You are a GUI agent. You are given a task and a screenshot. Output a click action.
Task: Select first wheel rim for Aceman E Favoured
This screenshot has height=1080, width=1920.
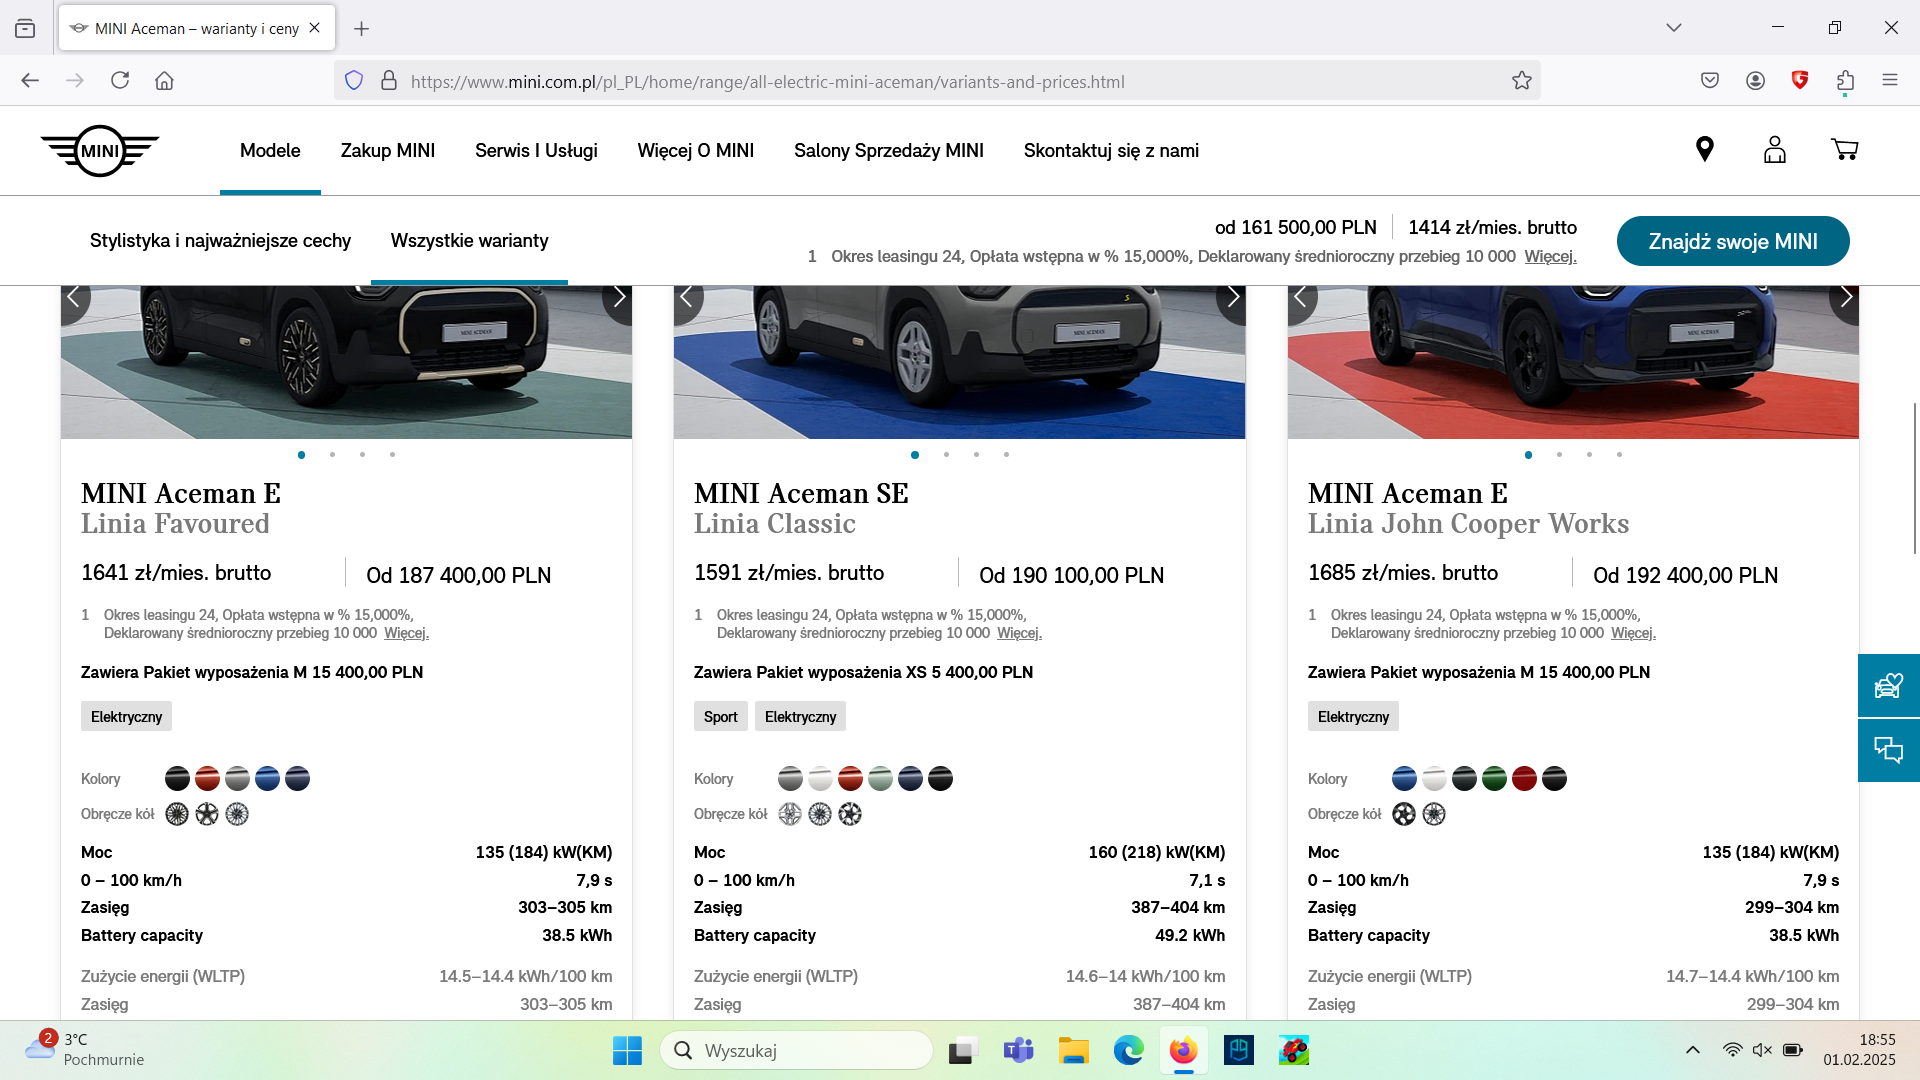pos(177,814)
